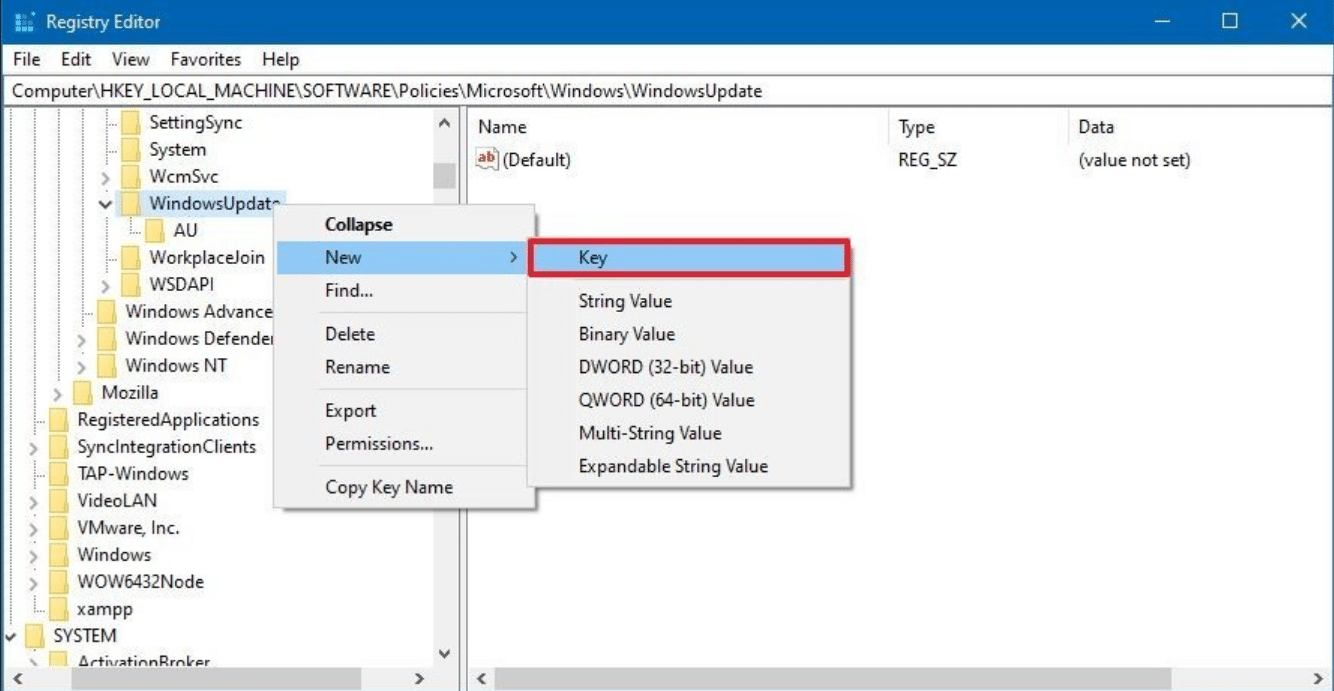Collapse the SYSTEM hive node

[x=11, y=636]
